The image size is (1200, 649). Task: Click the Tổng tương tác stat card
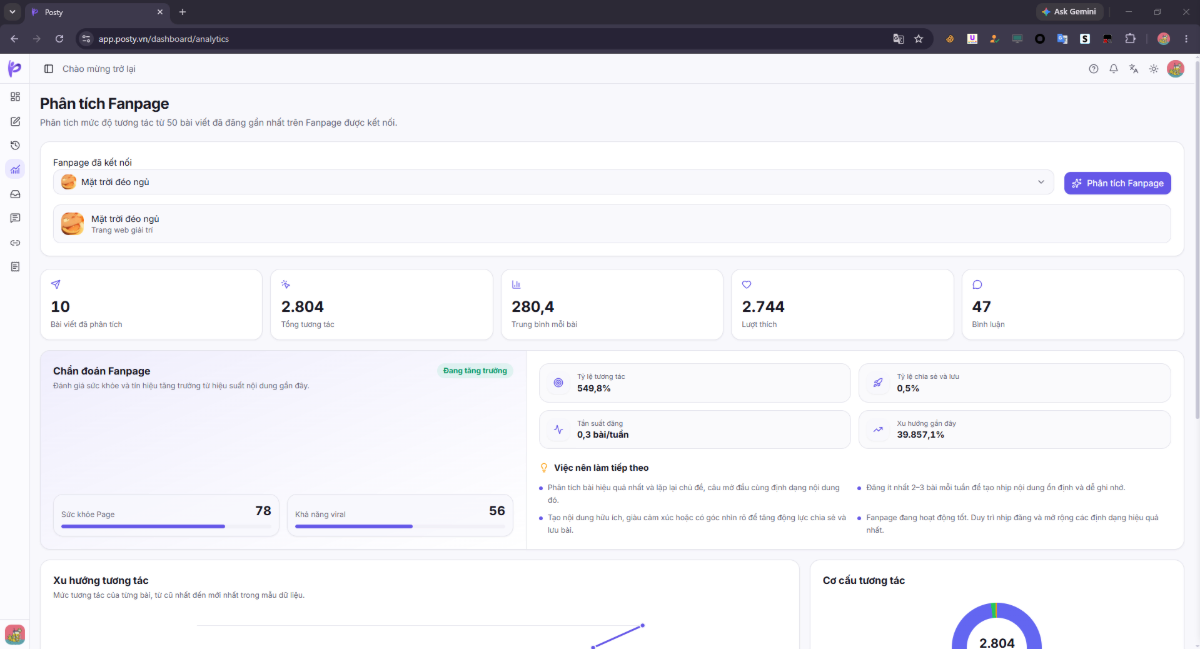381,305
